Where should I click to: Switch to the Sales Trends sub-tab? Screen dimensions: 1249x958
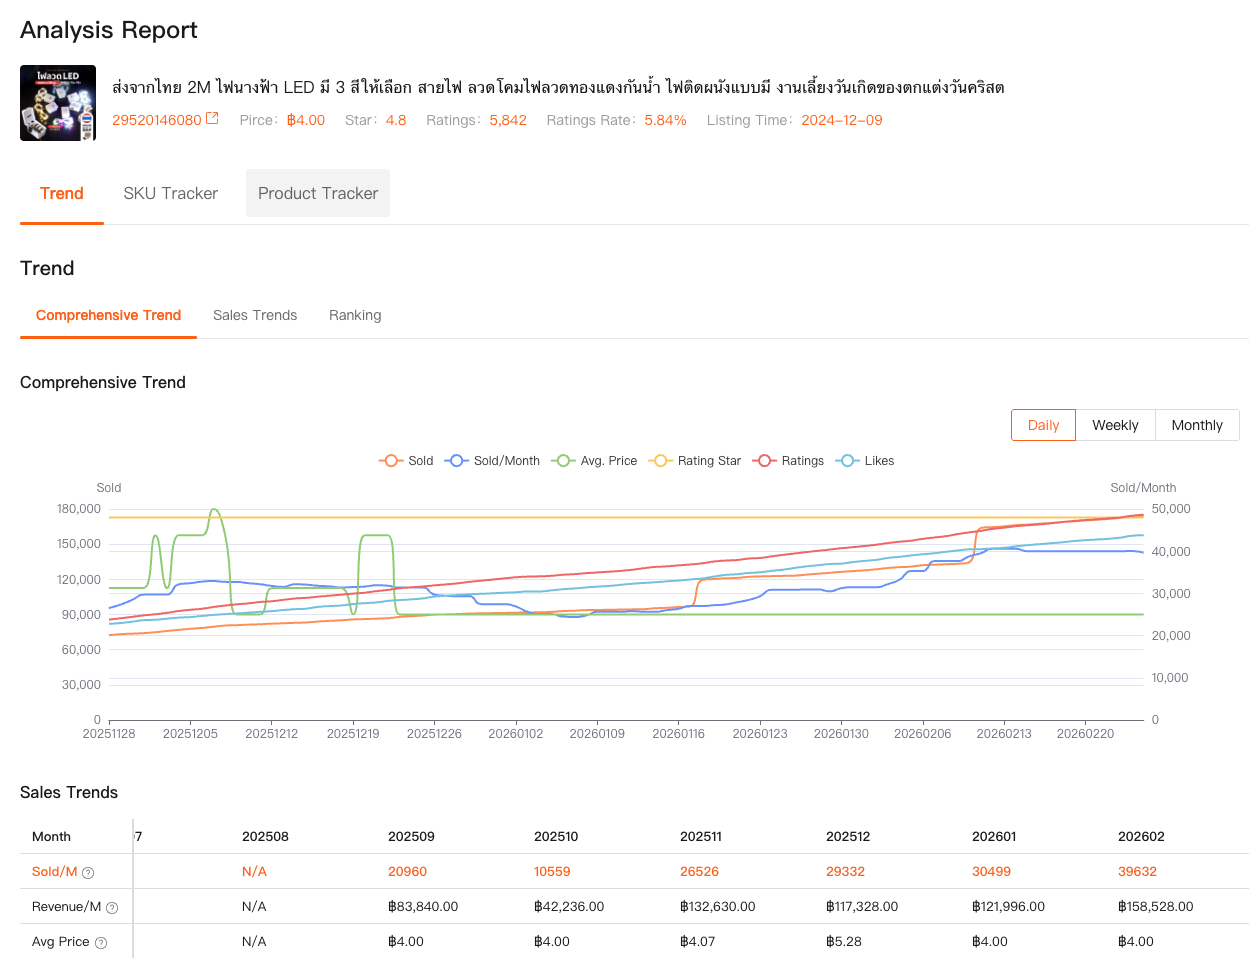(255, 315)
